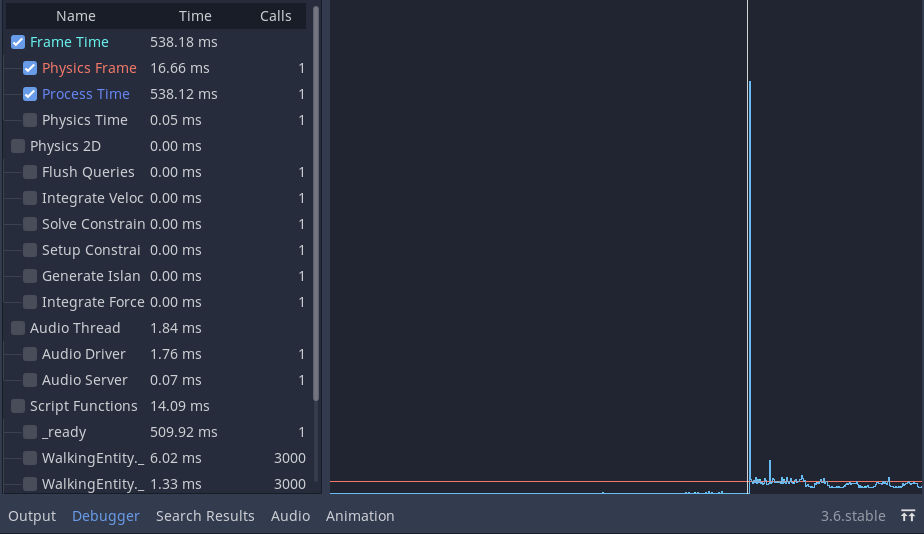924x534 pixels.
Task: Uncheck the Physics Frame checkbox
Action: click(29, 68)
